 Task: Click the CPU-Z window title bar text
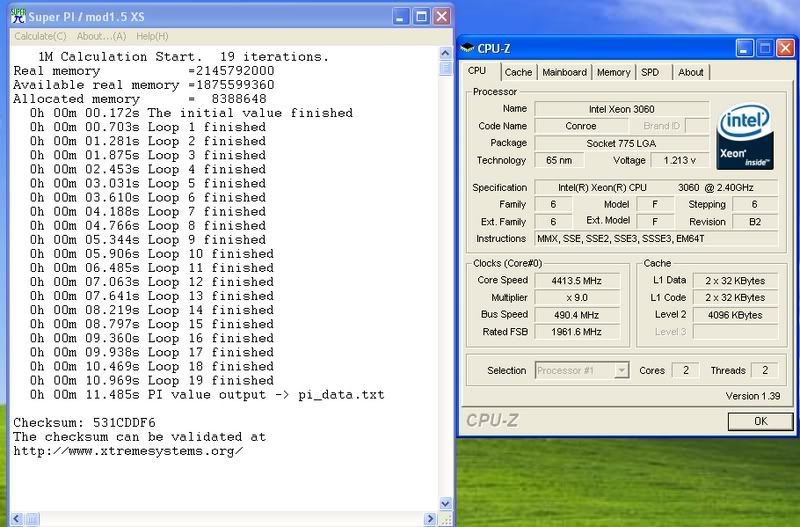[x=493, y=48]
